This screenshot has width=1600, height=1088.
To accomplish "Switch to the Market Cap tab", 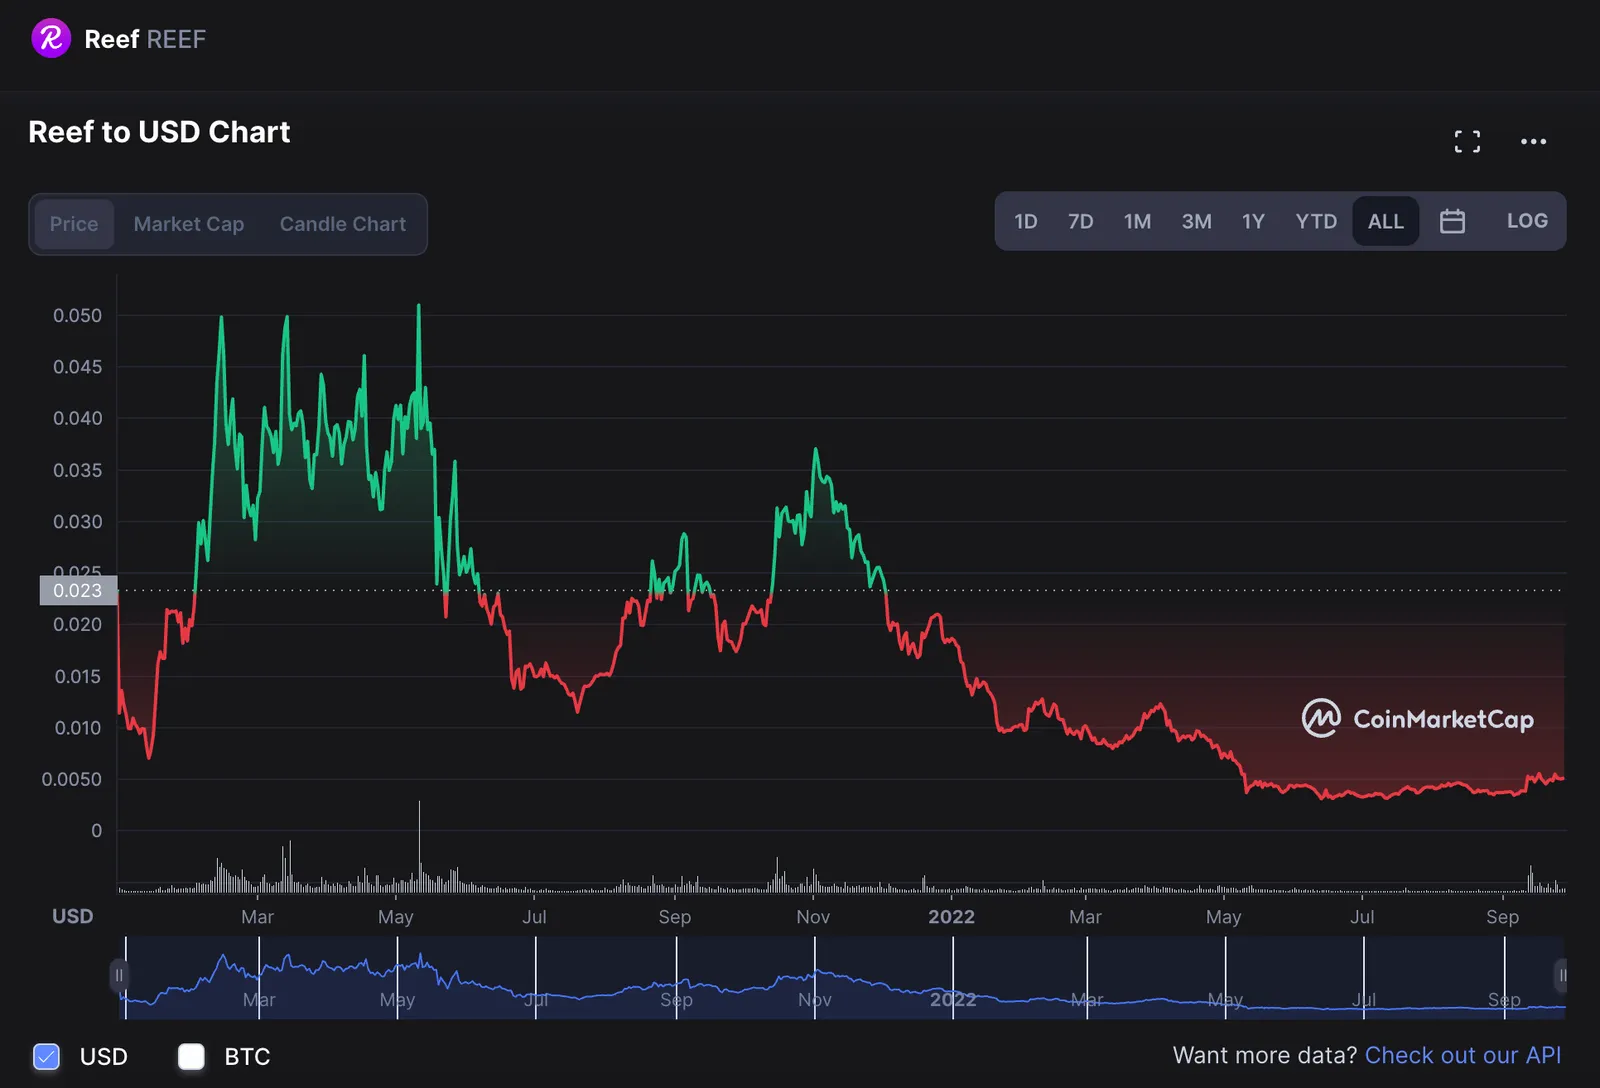I will [x=189, y=224].
